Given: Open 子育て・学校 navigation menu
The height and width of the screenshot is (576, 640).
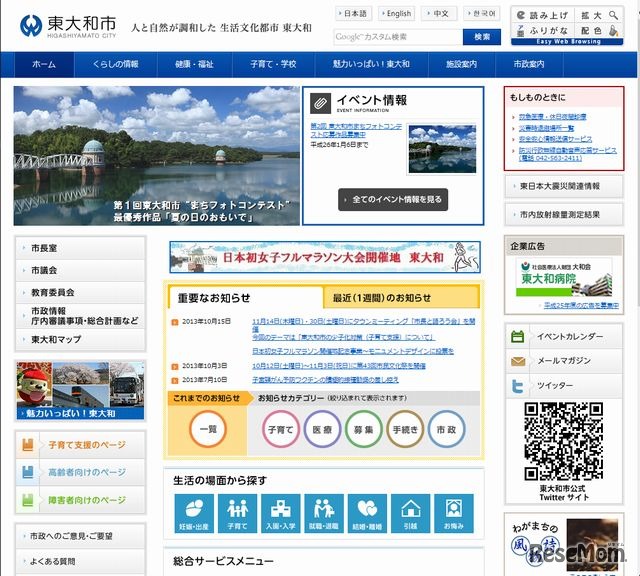Looking at the screenshot, I should [273, 64].
